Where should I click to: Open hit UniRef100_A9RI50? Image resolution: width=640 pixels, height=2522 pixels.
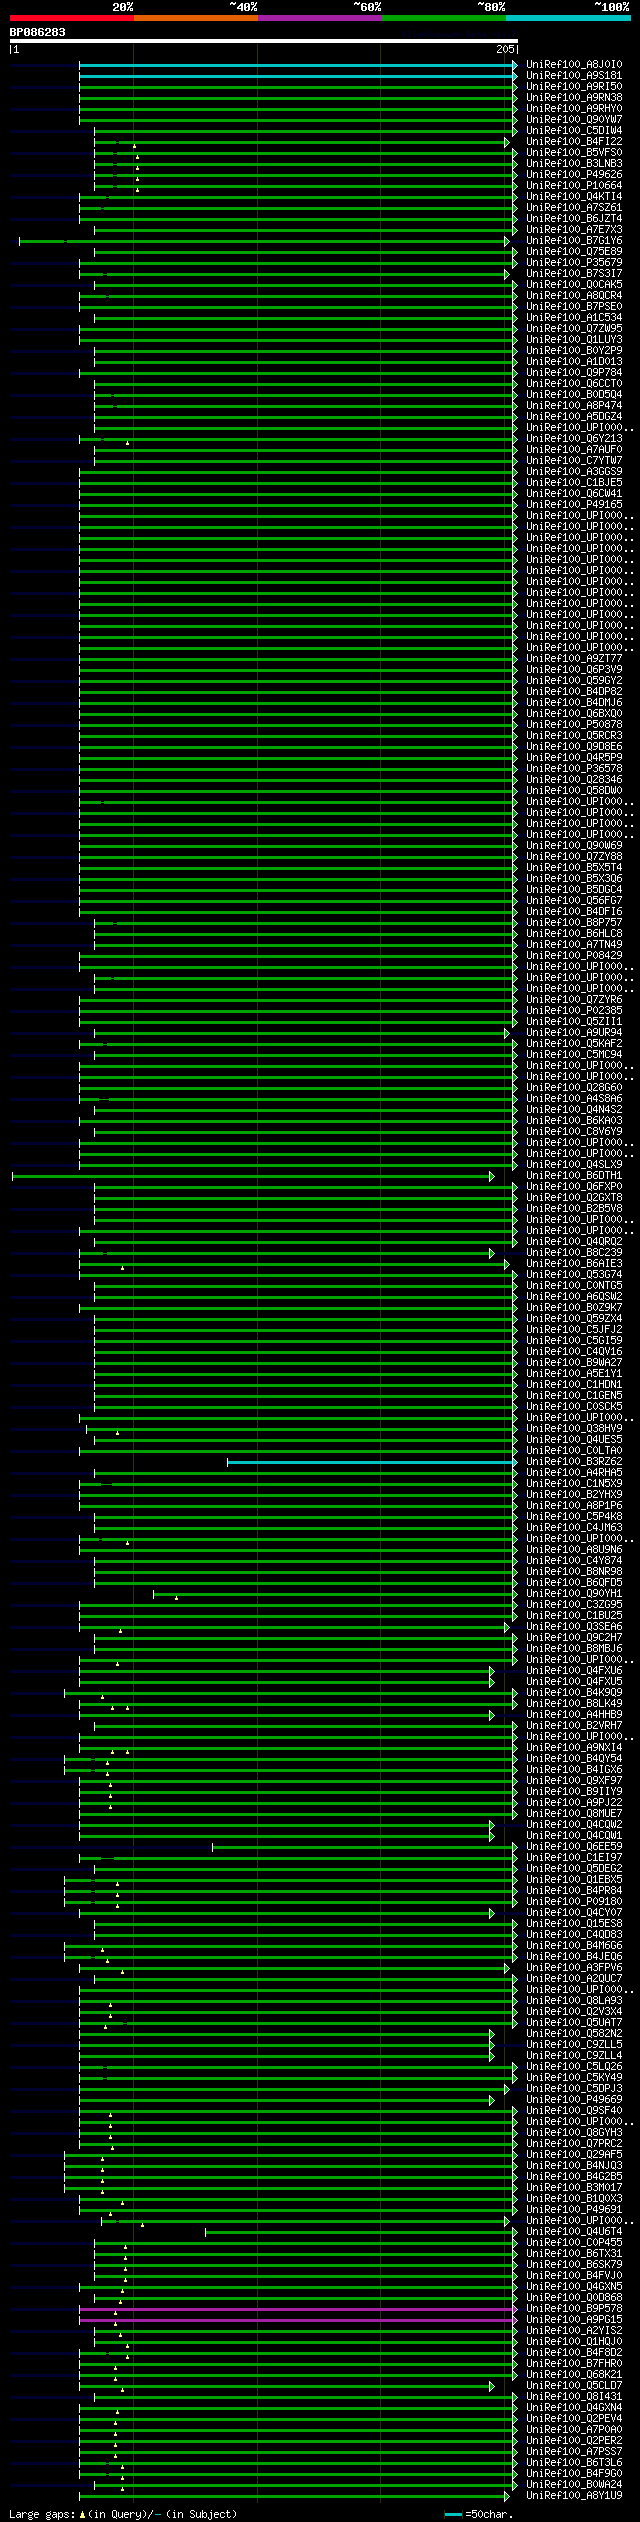tap(574, 87)
